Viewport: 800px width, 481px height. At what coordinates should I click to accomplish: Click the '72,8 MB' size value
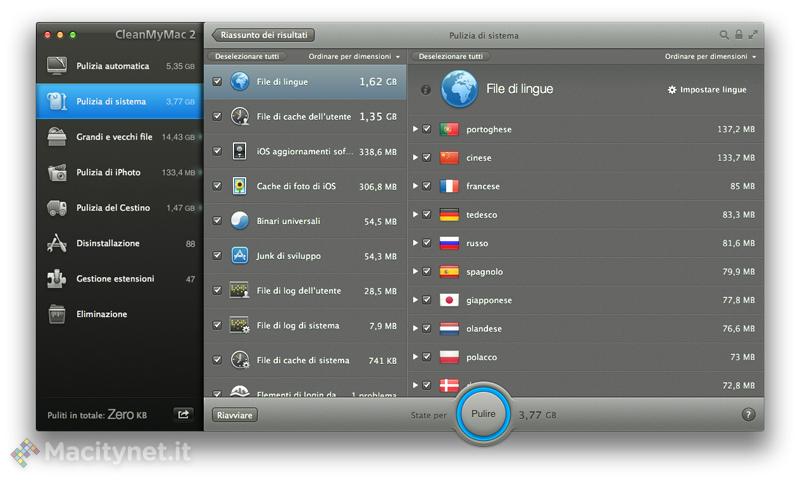[738, 385]
